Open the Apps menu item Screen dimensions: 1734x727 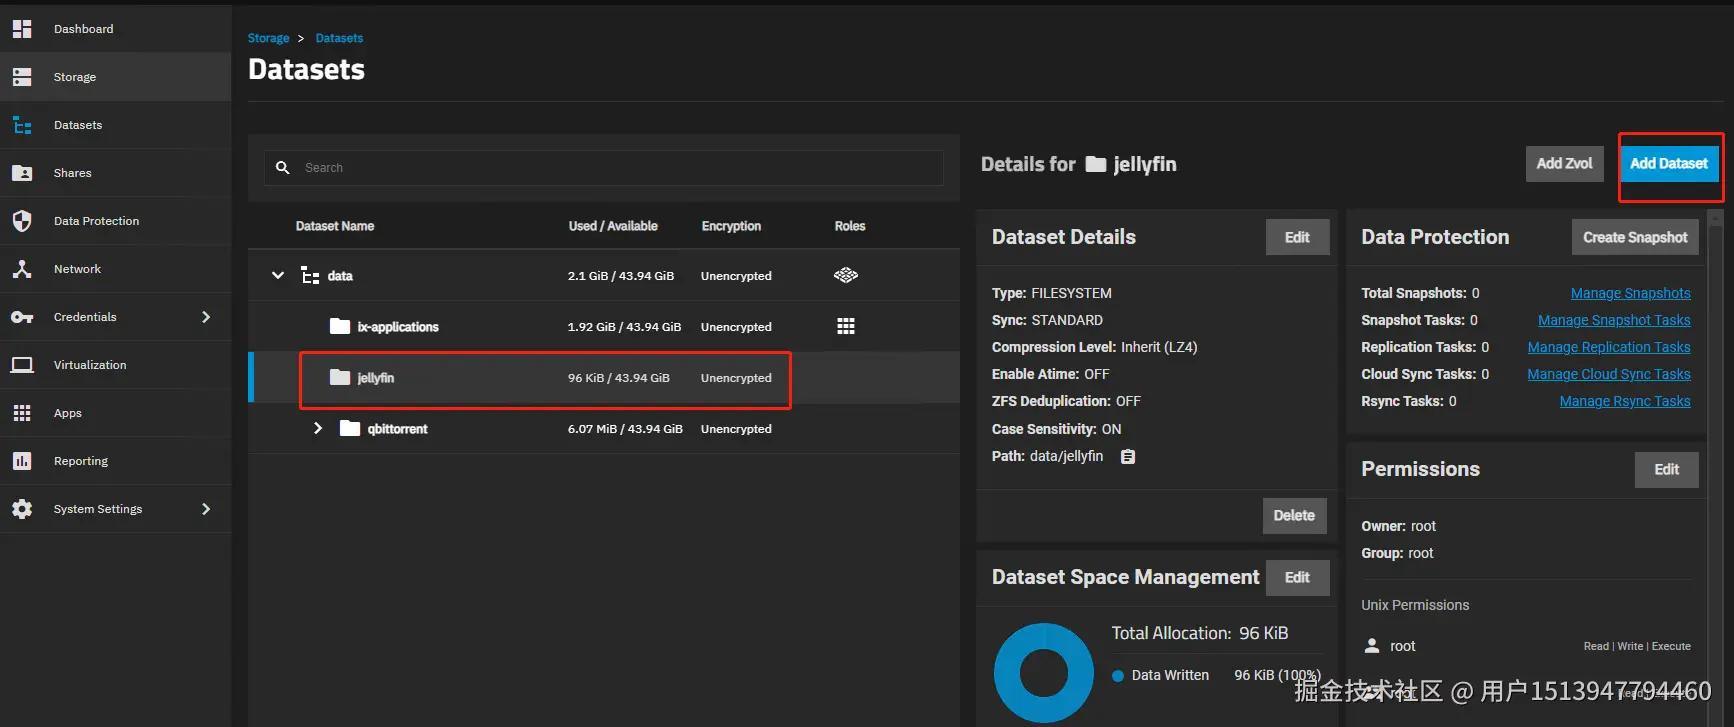(x=68, y=413)
